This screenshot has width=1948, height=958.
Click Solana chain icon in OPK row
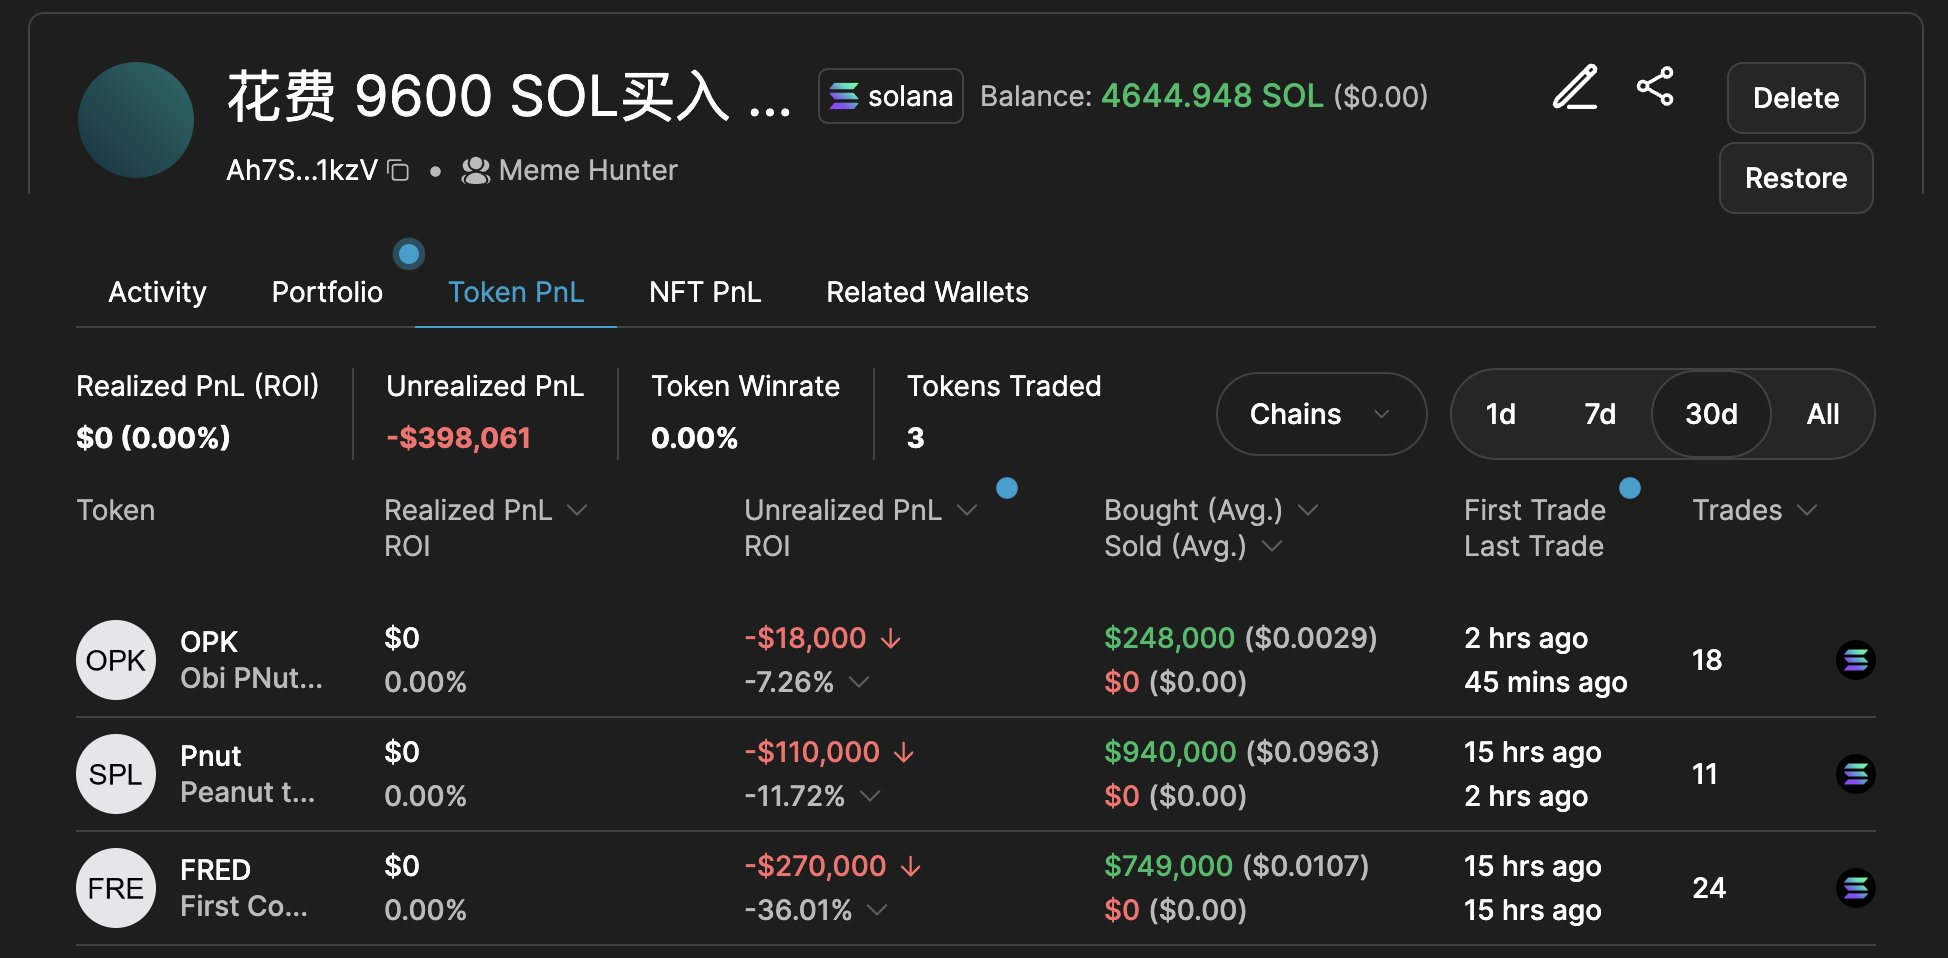click(1855, 660)
